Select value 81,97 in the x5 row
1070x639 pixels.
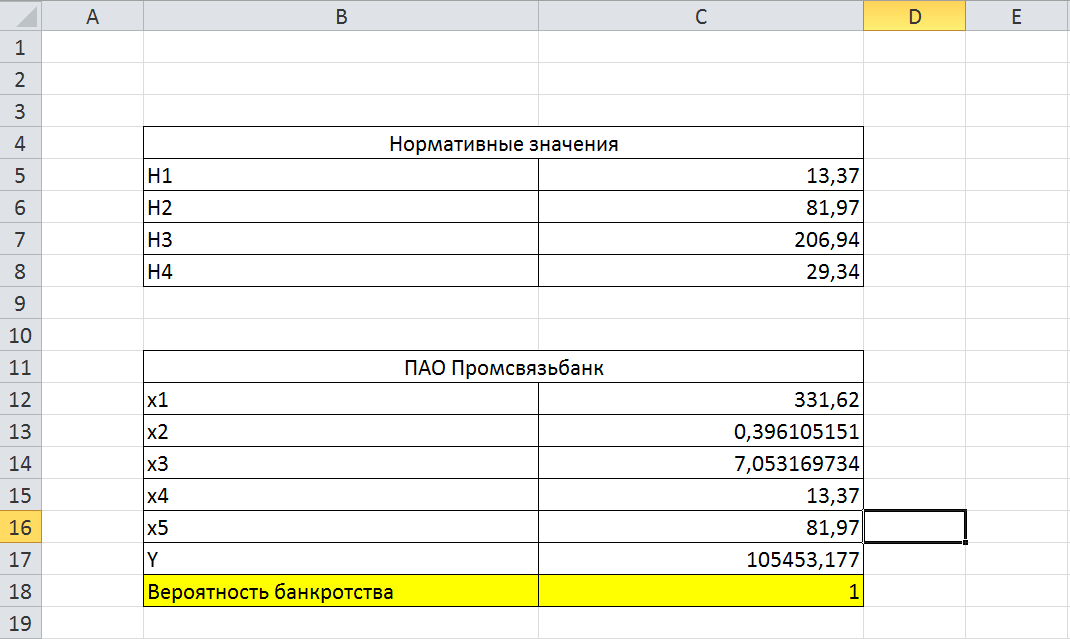701,527
